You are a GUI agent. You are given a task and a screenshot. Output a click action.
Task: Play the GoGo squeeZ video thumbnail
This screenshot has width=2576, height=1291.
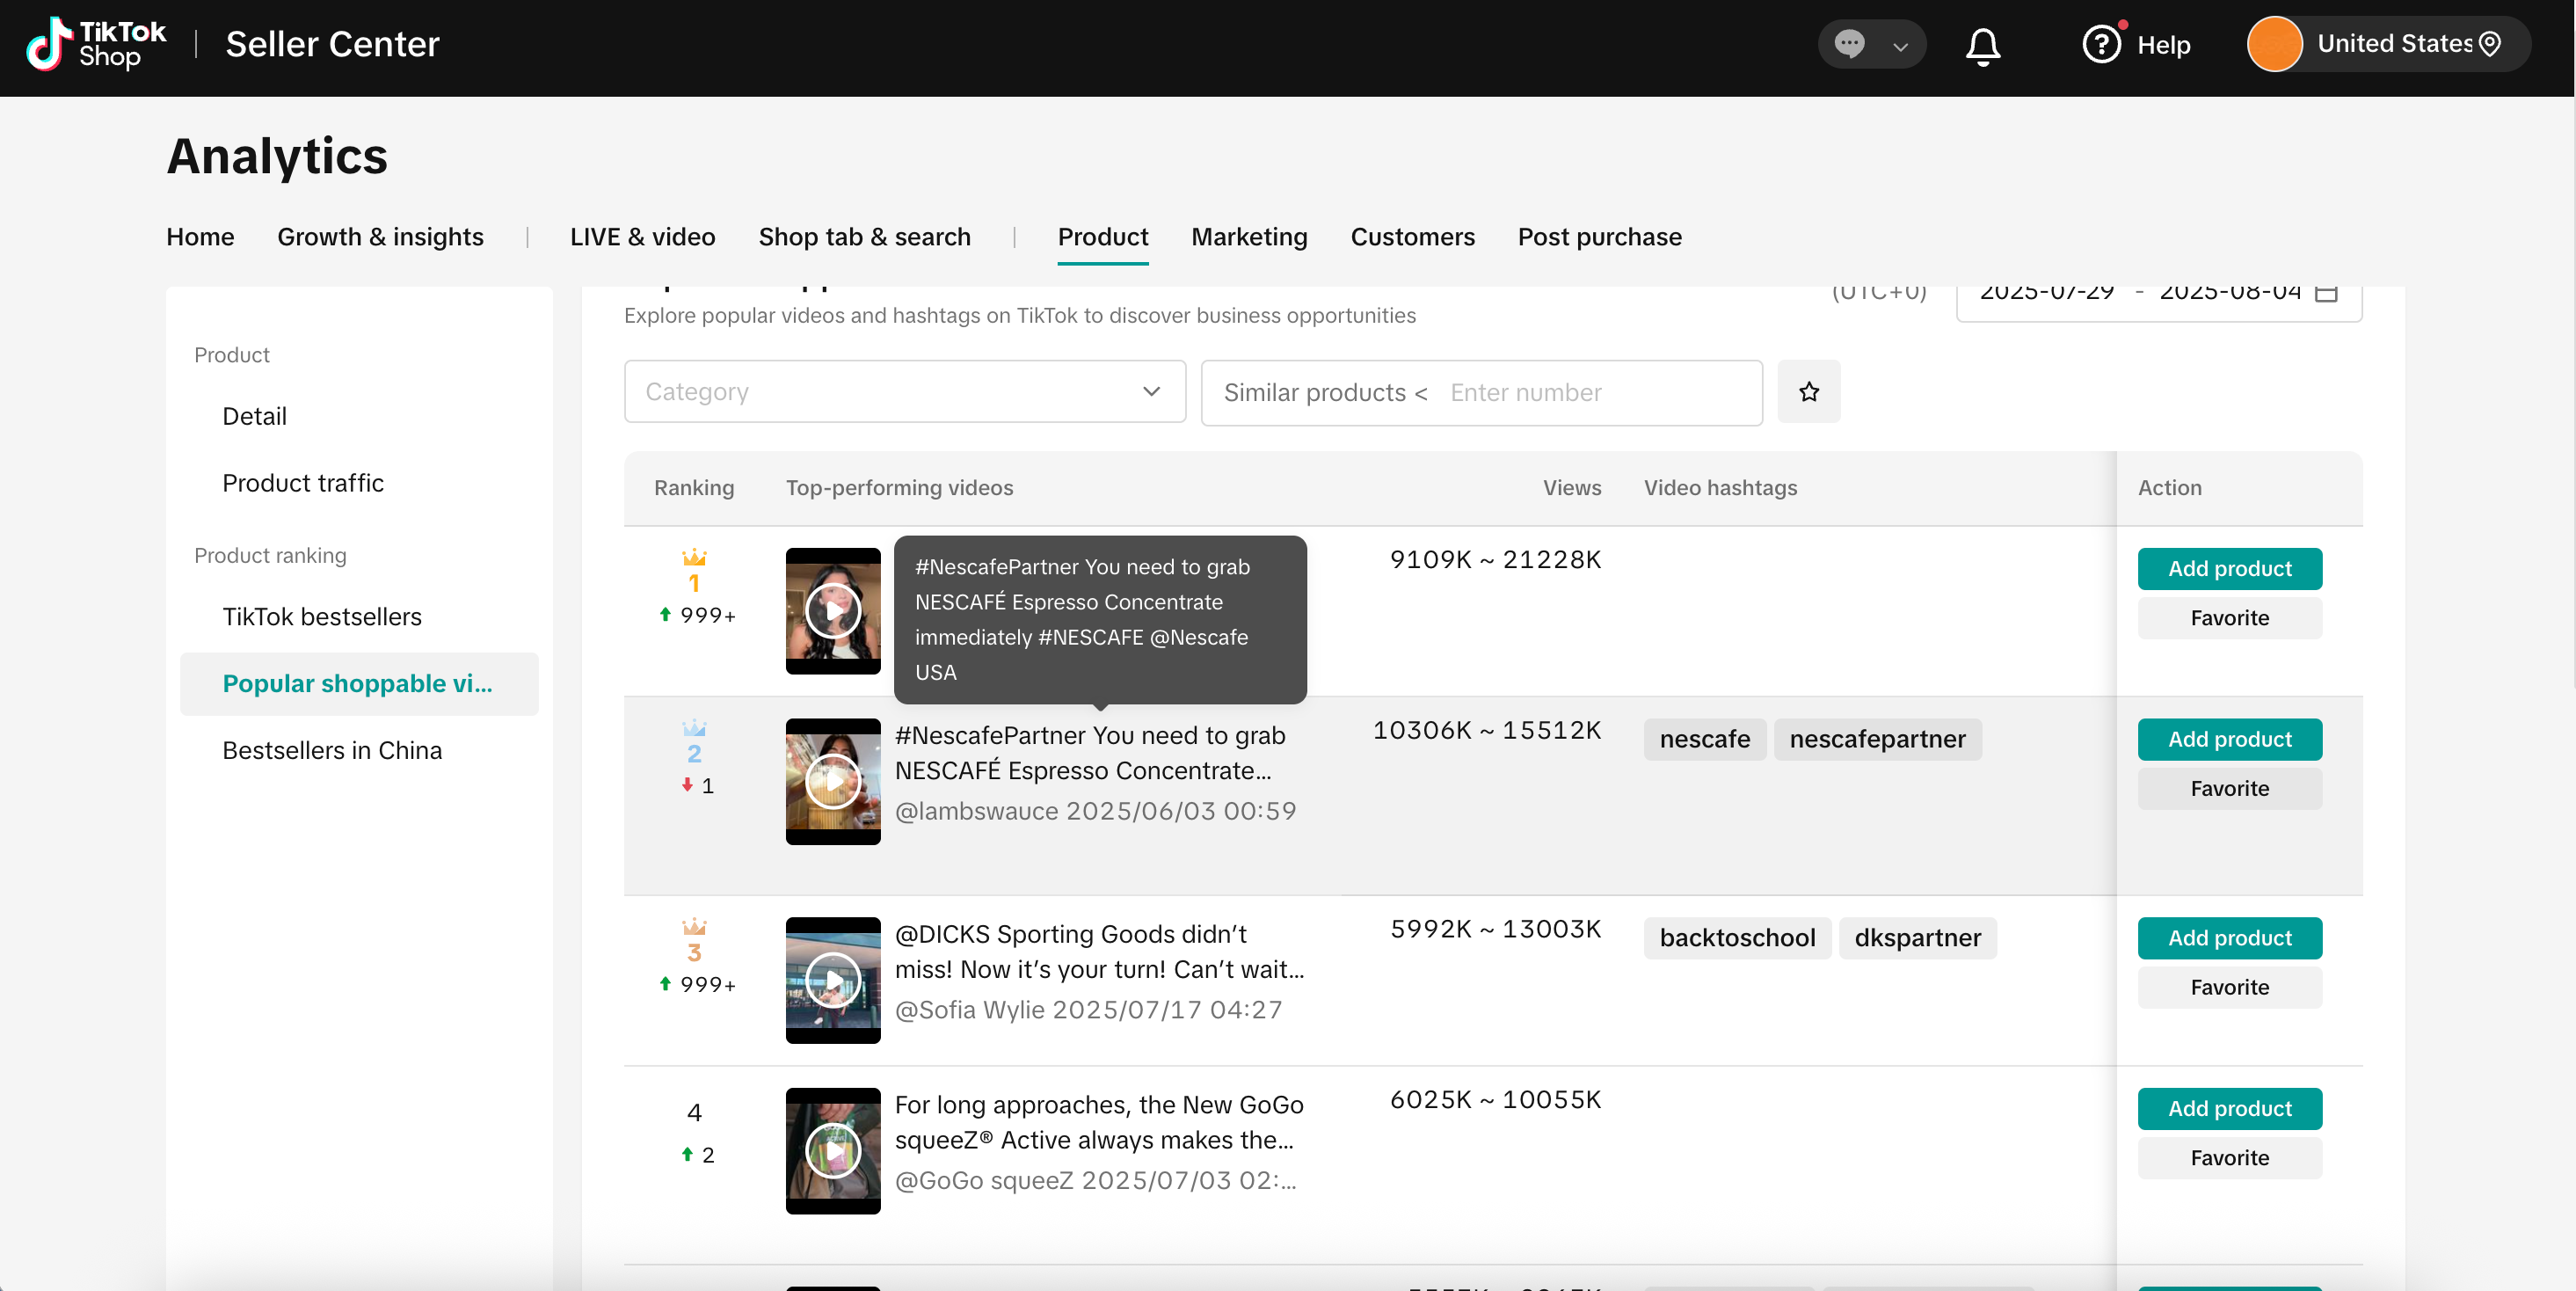pos(832,1151)
